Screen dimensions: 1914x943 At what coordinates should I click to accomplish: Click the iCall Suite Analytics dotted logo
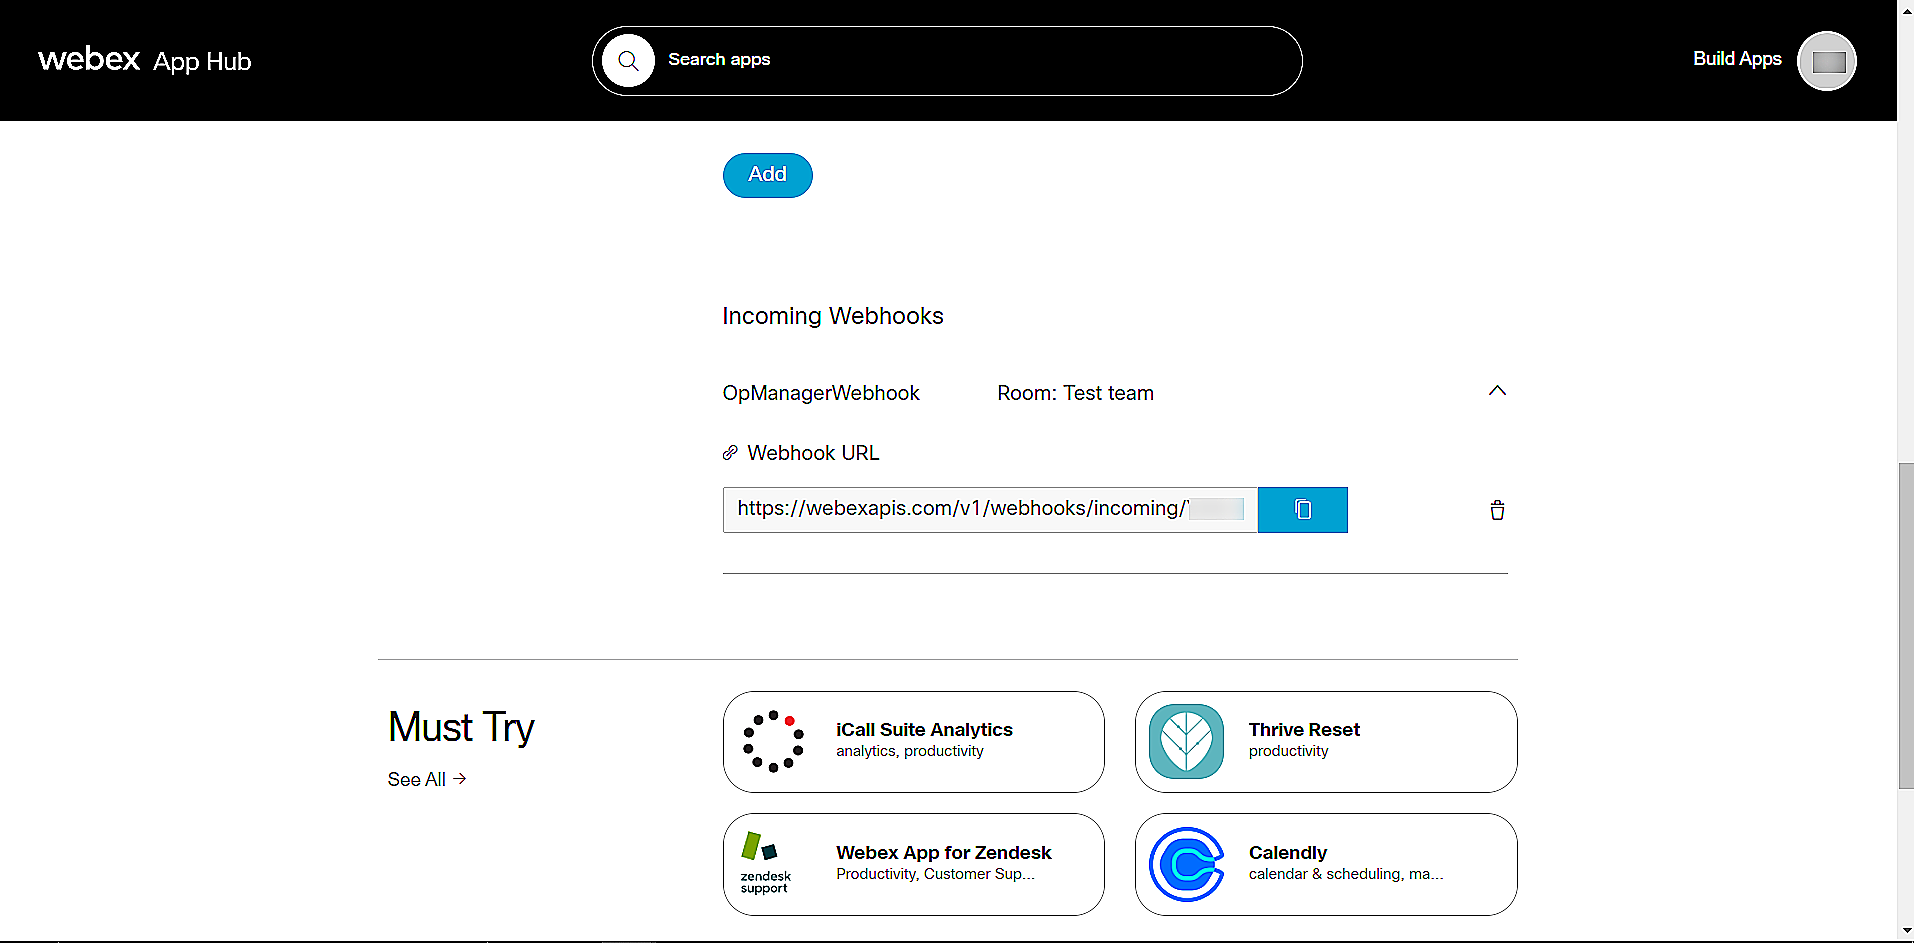pyautogui.click(x=772, y=741)
